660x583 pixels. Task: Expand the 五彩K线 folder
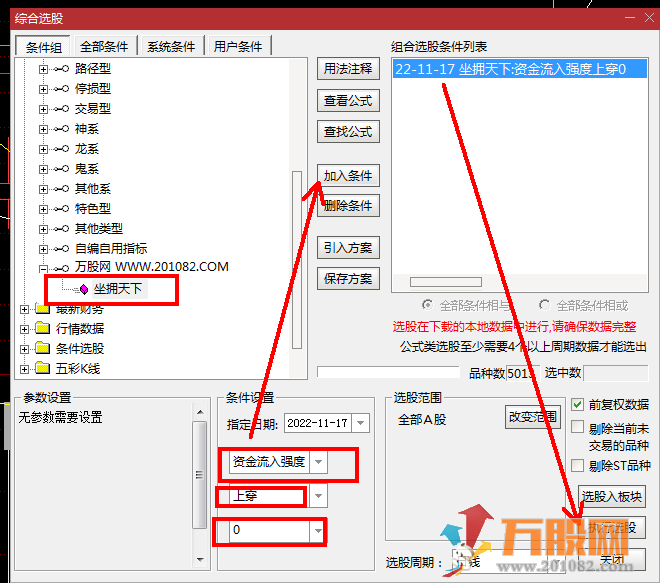[24, 369]
